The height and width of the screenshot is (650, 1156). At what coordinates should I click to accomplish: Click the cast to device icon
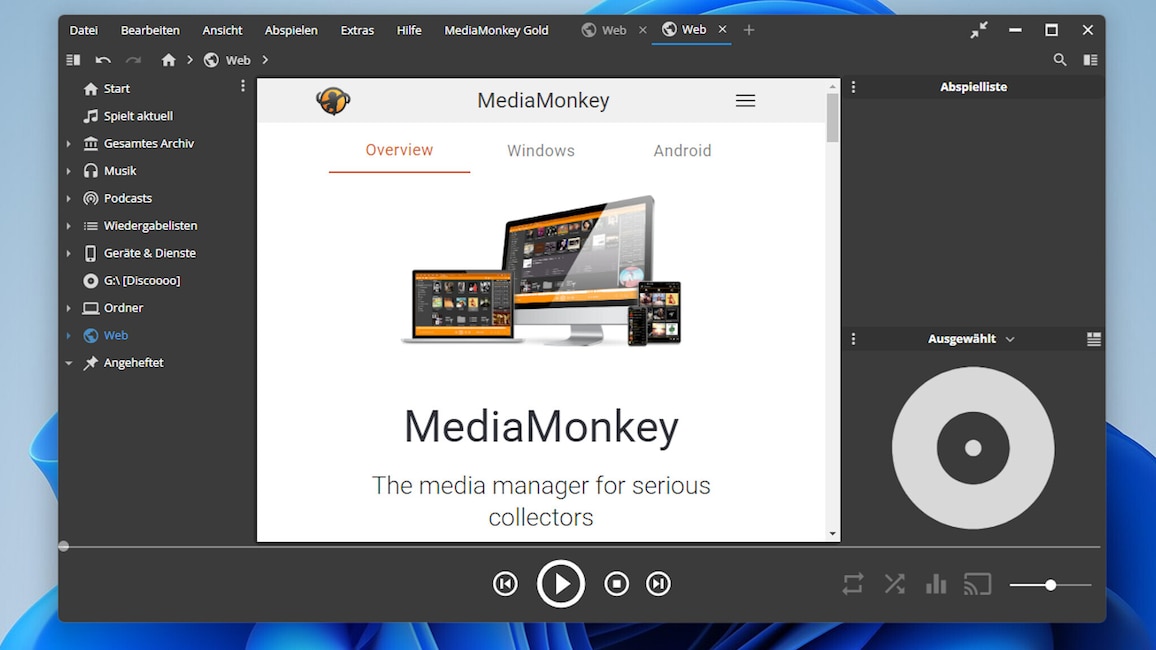pyautogui.click(x=978, y=584)
